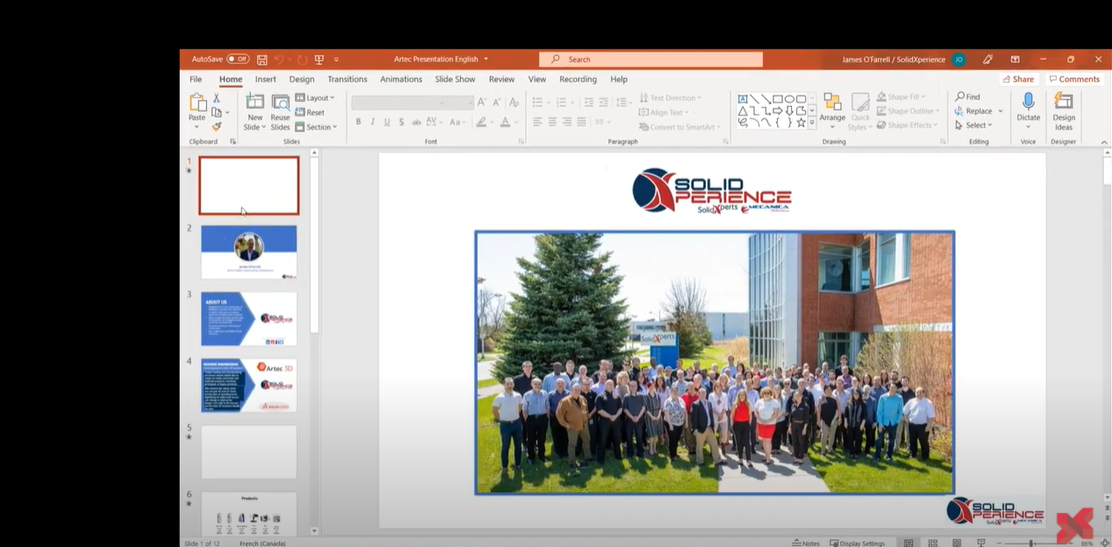Select the star shape in gallery
This screenshot has height=547, width=1112.
point(801,122)
